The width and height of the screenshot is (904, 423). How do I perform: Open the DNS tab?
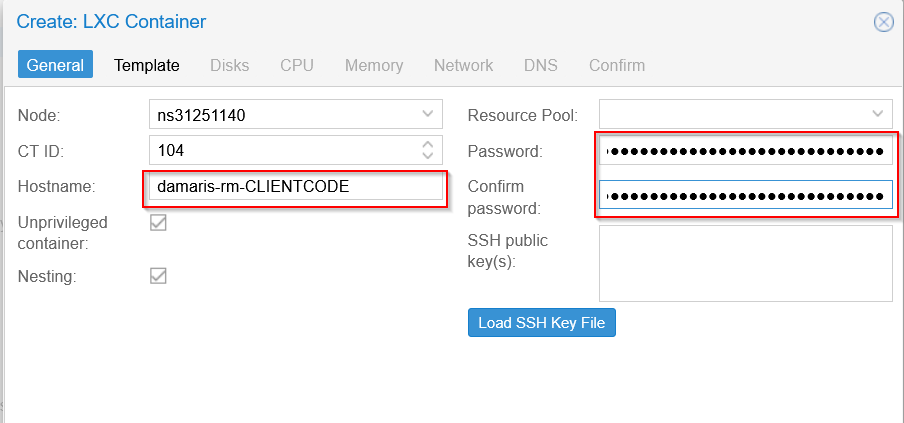541,65
